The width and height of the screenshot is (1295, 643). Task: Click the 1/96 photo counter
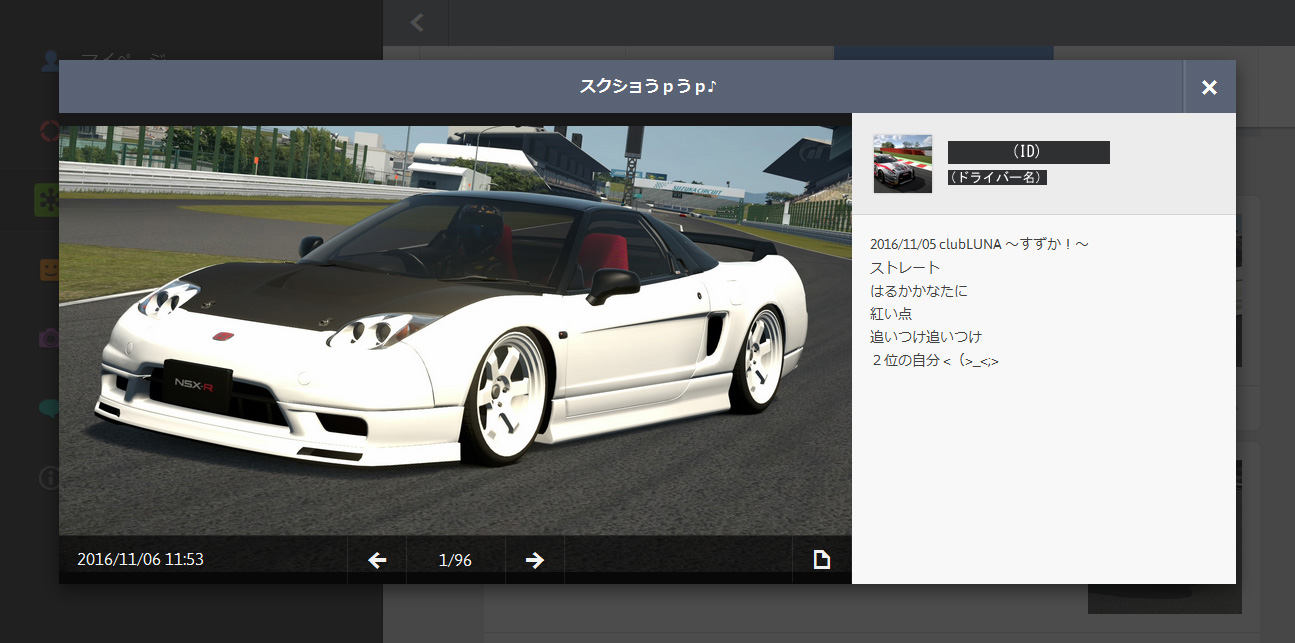pyautogui.click(x=455, y=560)
